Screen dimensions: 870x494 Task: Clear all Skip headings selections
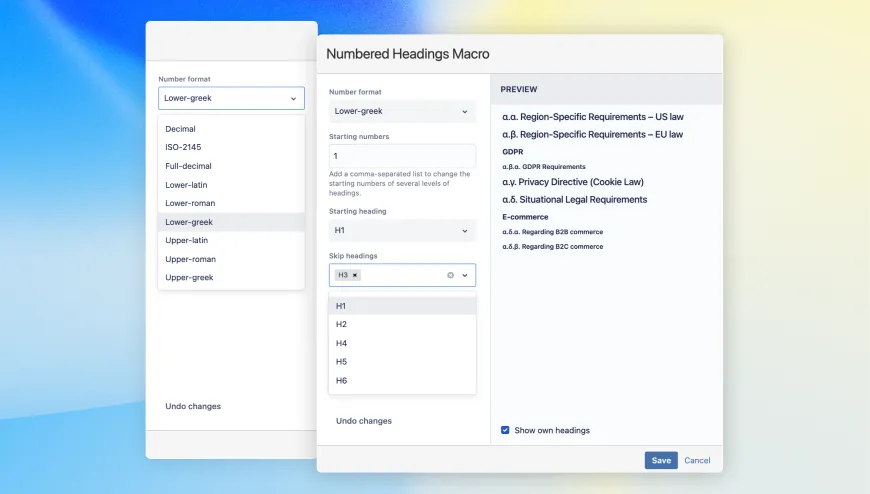(x=450, y=275)
